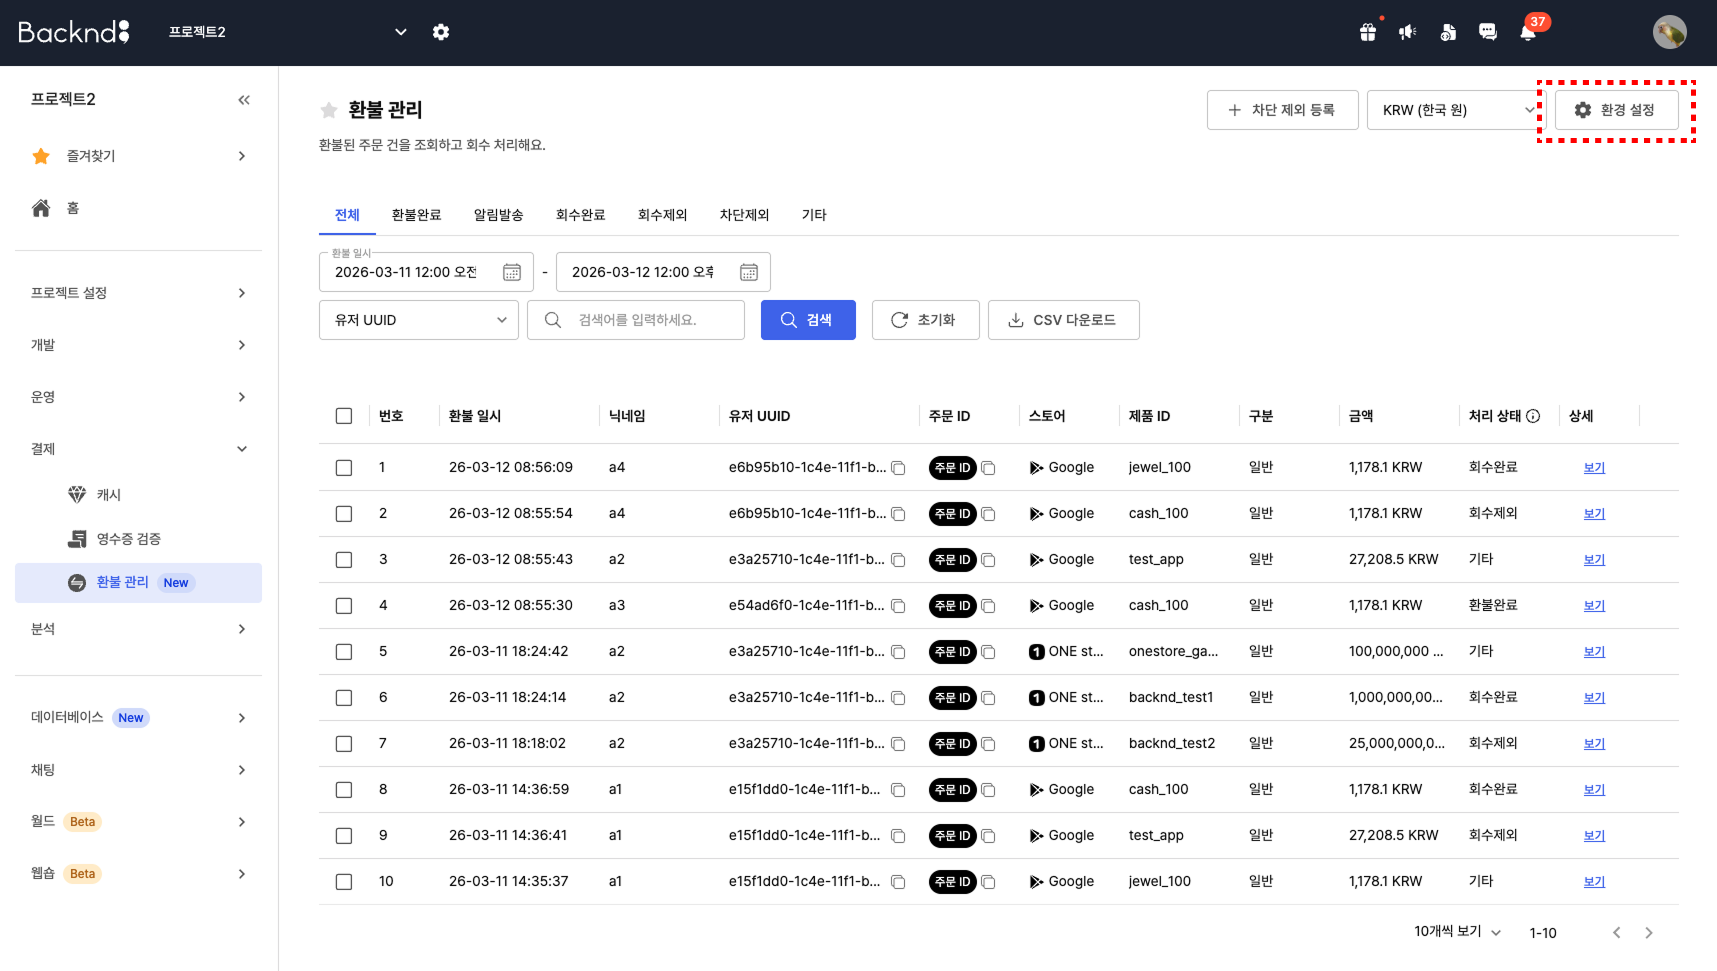The image size is (1717, 971).
Task: Check the checkbox on row 5
Action: [344, 651]
